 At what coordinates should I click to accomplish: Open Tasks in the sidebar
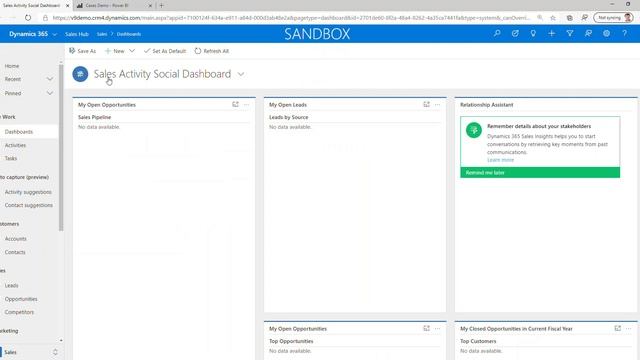tap(11, 158)
